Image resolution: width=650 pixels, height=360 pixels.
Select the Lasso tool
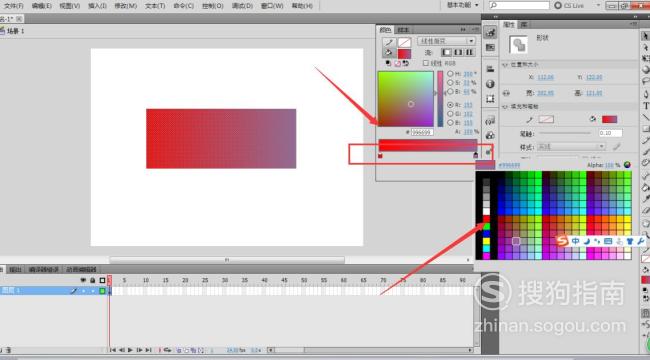click(x=646, y=81)
